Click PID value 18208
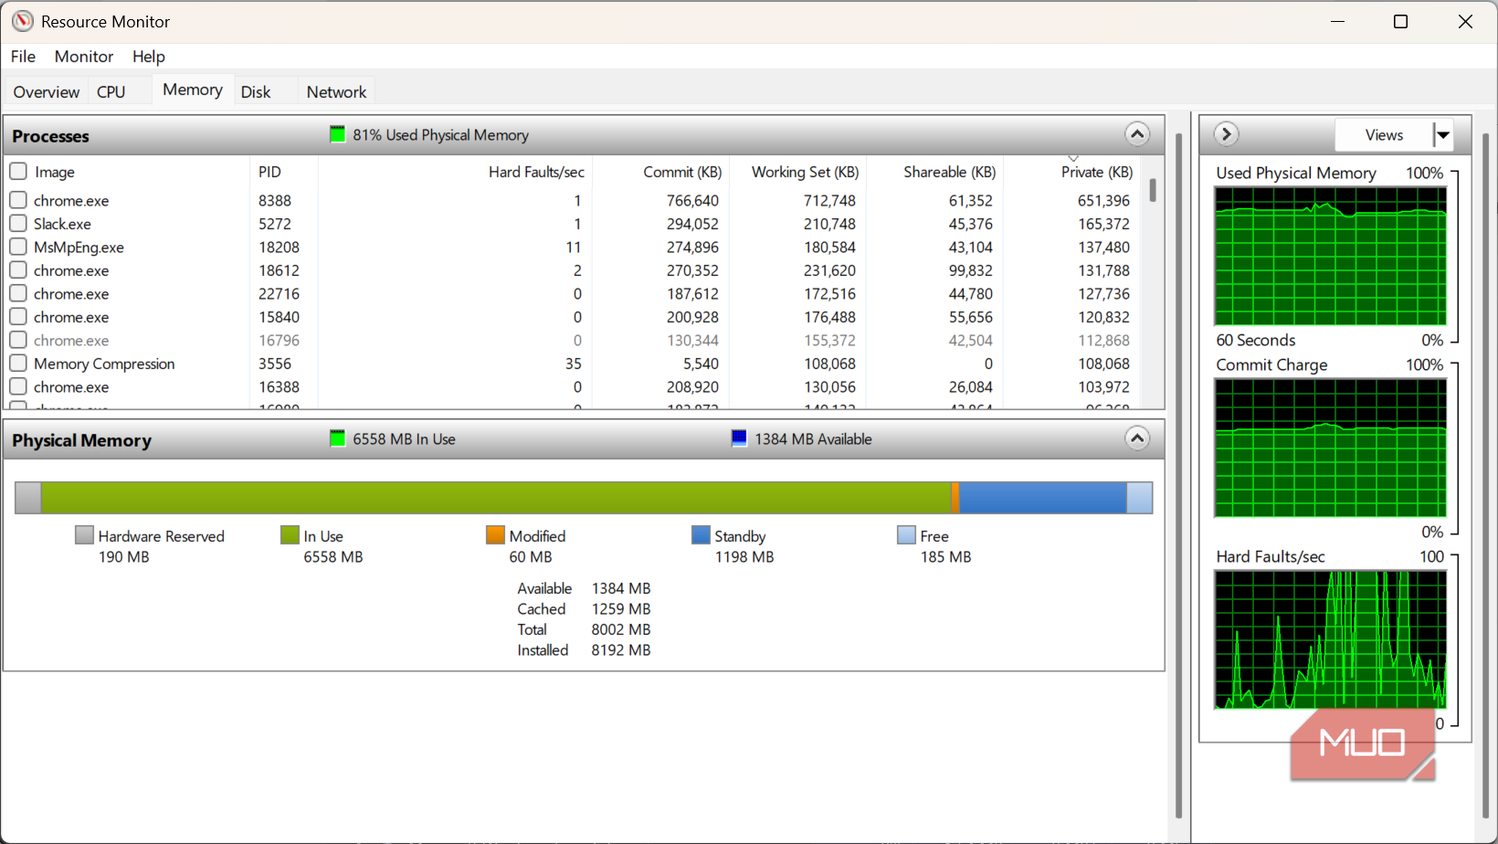The width and height of the screenshot is (1498, 844). coord(279,247)
